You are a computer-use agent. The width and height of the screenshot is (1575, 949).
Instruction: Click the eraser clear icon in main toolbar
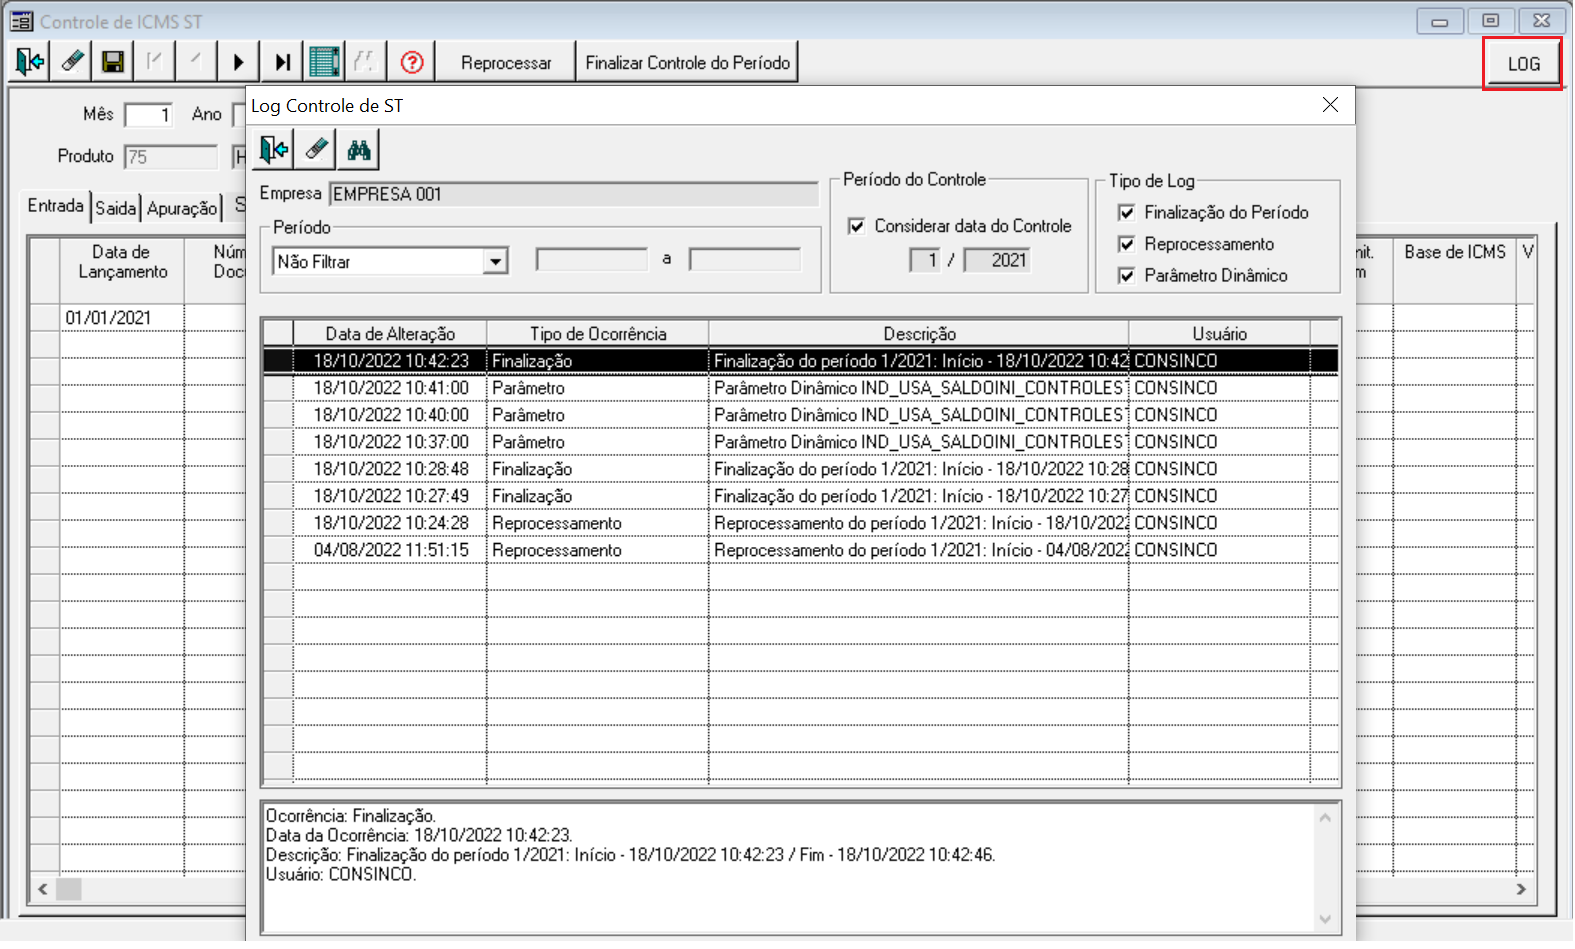(x=72, y=62)
